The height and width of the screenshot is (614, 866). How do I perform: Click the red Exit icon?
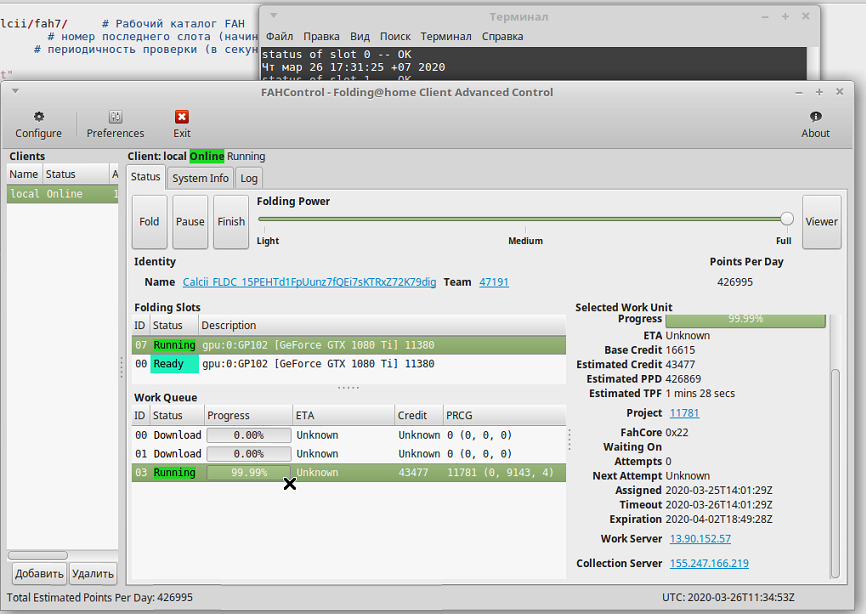[x=182, y=117]
